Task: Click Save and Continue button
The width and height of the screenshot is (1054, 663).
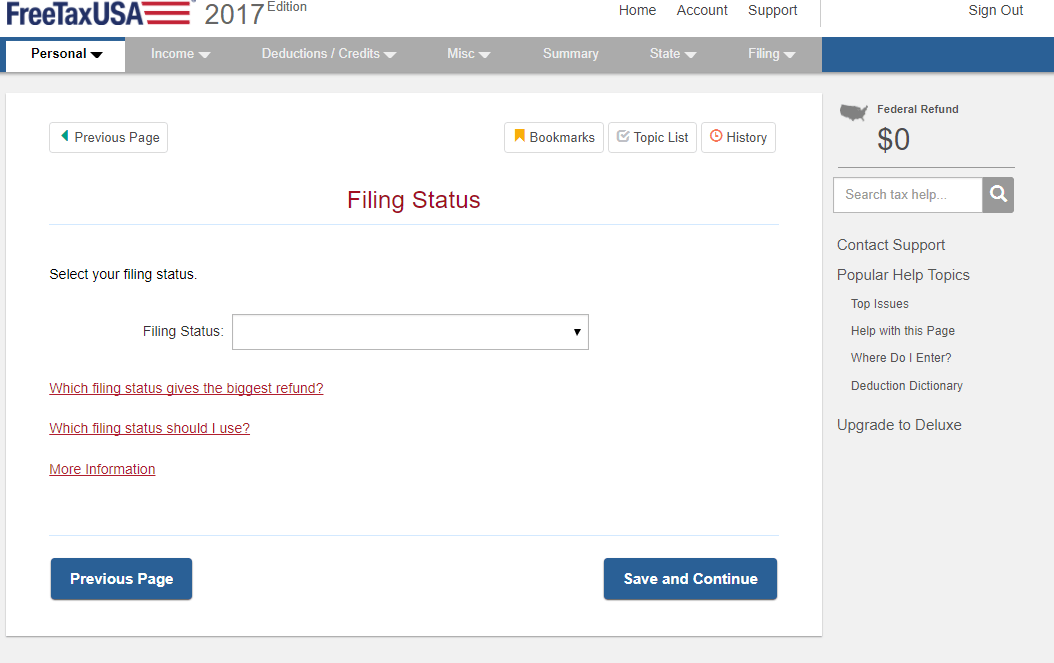Action: (690, 579)
